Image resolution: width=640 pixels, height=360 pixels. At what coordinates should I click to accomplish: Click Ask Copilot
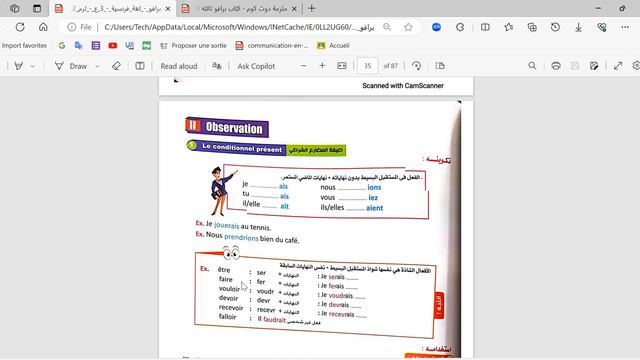(256, 66)
